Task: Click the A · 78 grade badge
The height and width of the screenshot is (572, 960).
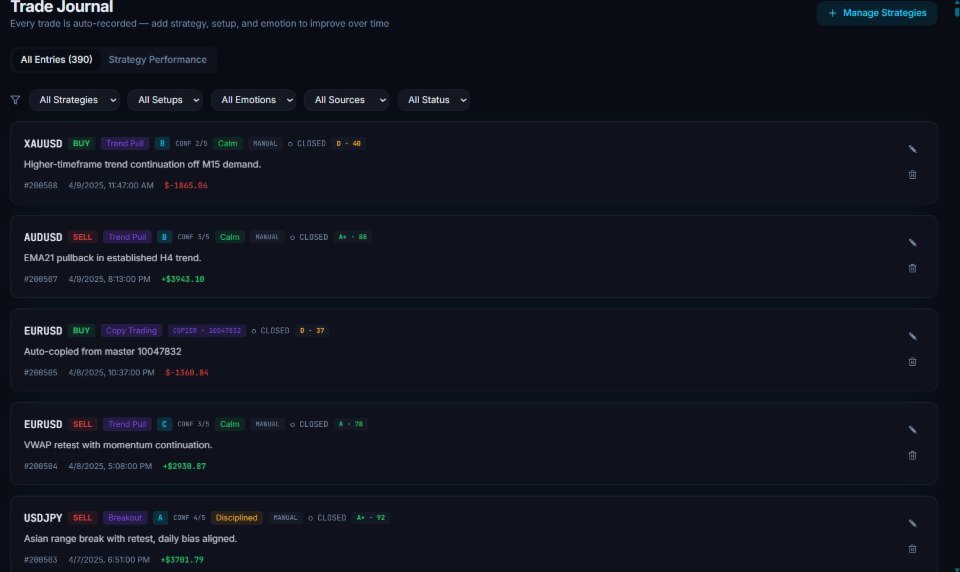Action: click(350, 424)
